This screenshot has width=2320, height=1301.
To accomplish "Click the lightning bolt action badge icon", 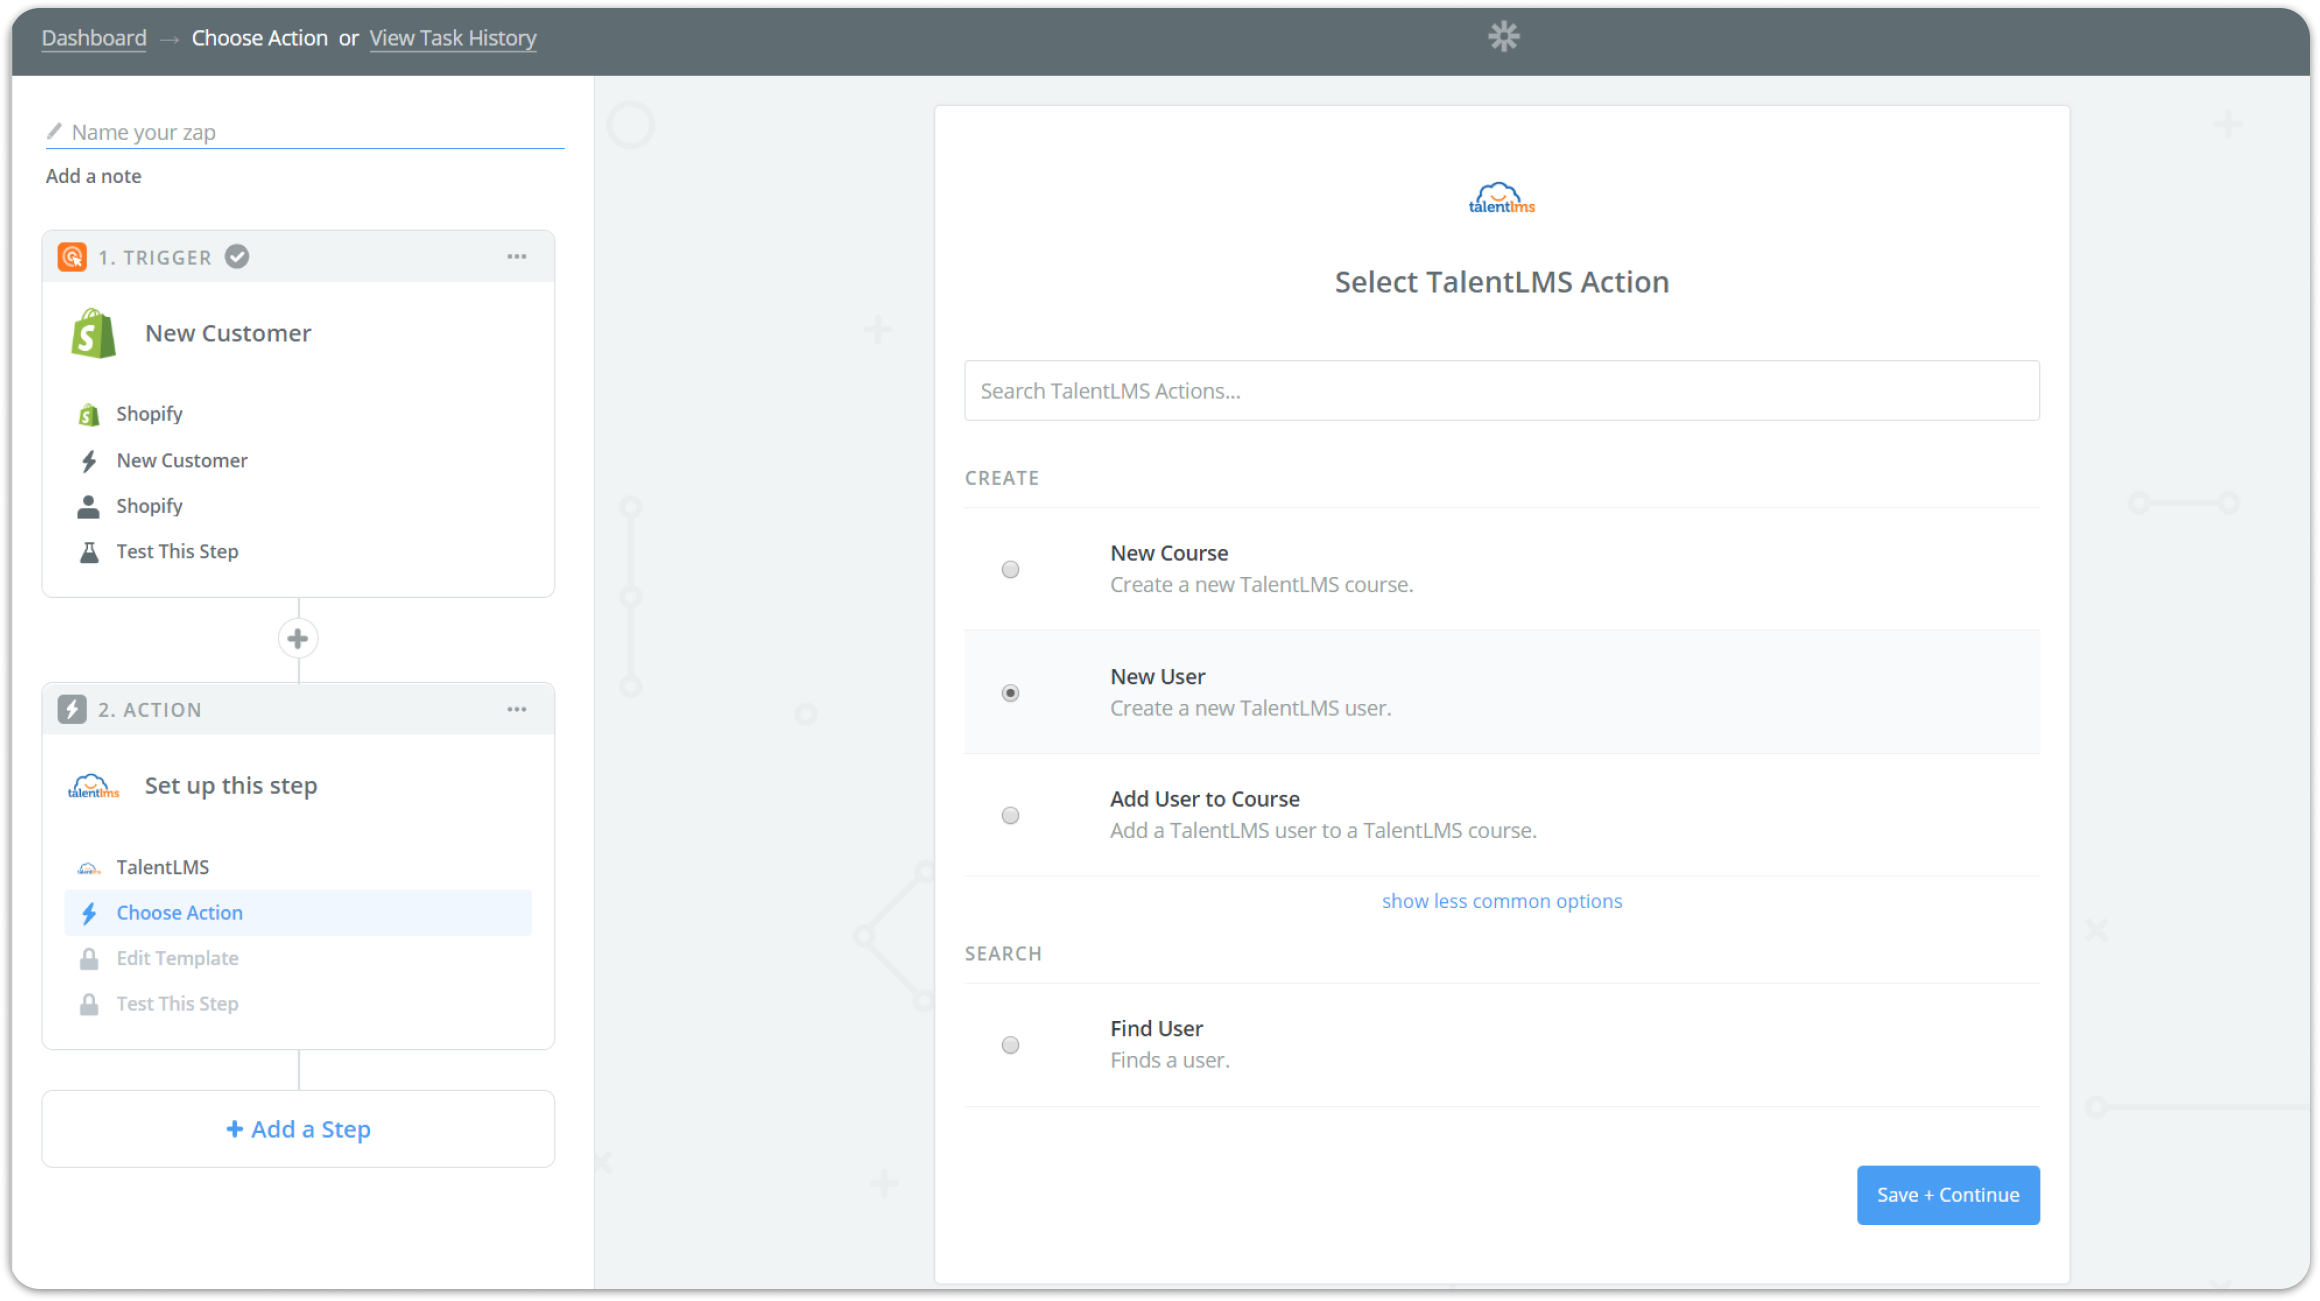I will 72,709.
